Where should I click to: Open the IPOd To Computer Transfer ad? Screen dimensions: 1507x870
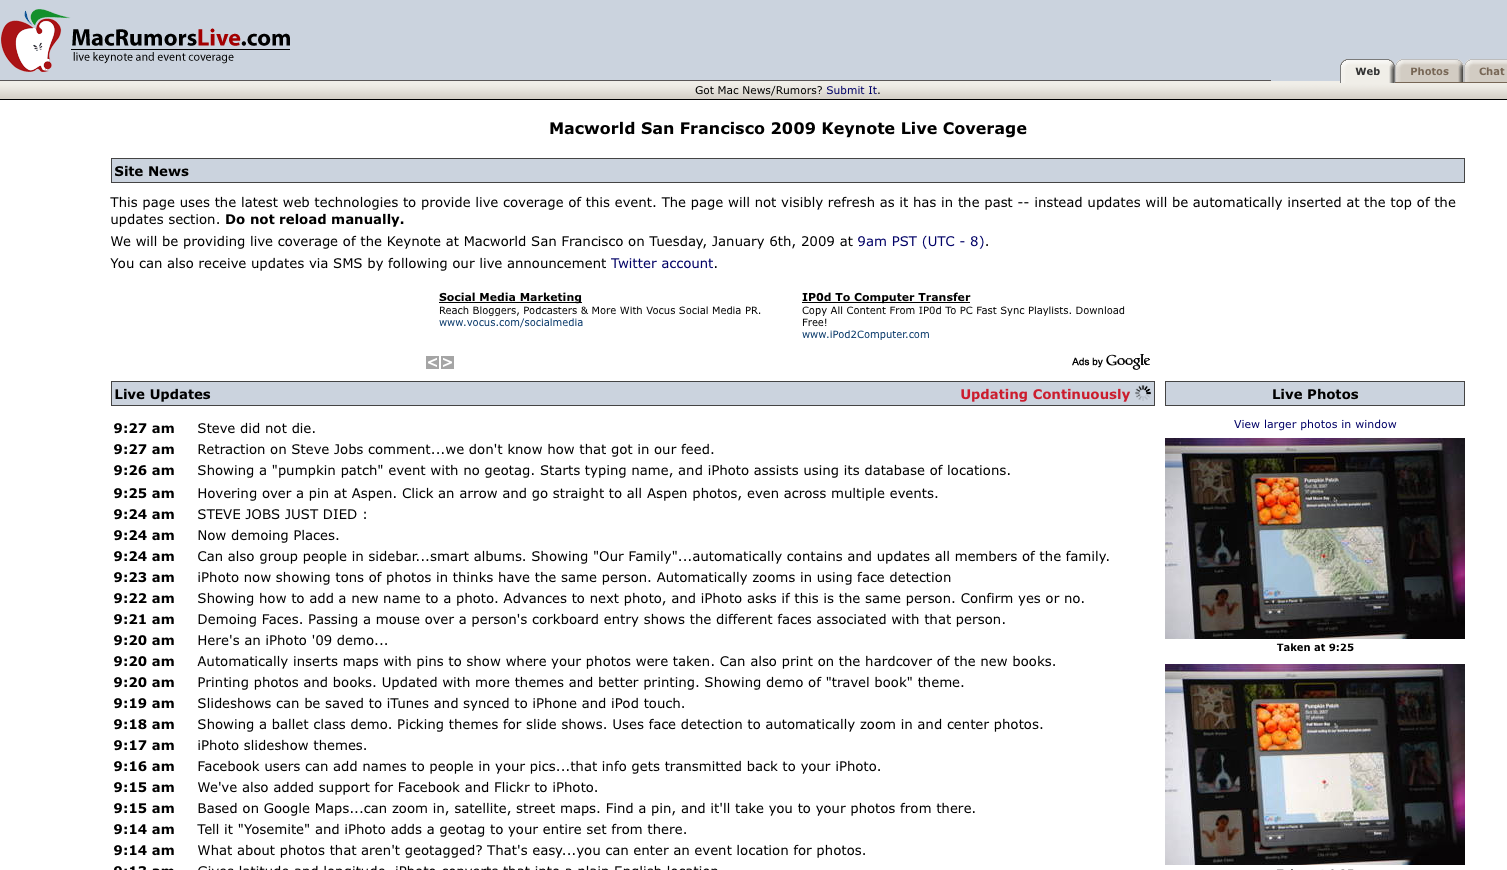[886, 297]
